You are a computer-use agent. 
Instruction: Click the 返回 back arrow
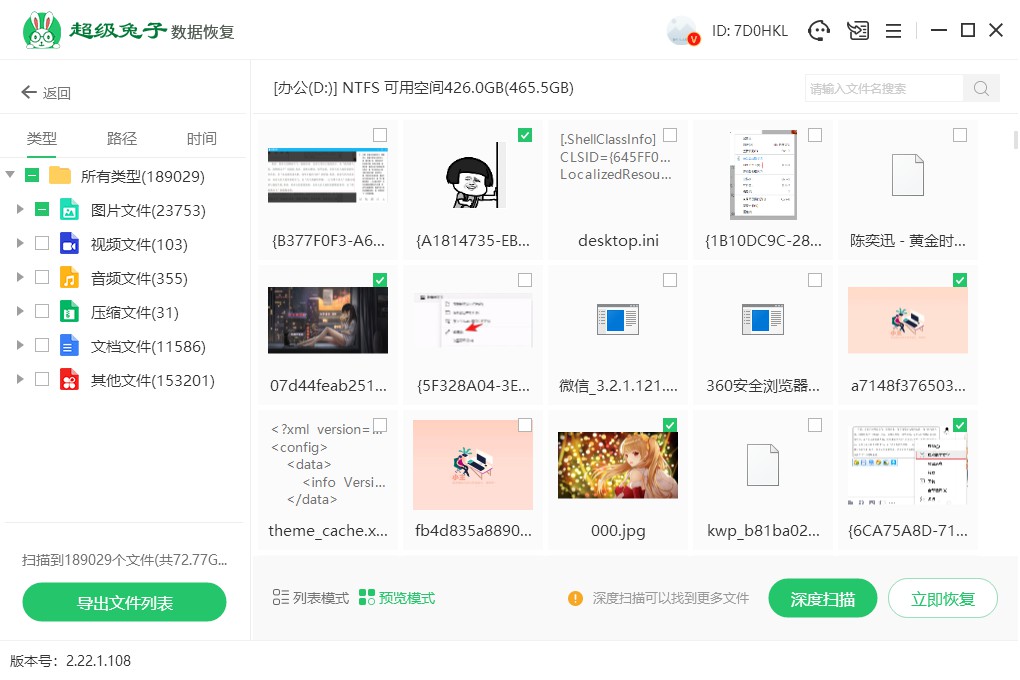(x=28, y=92)
